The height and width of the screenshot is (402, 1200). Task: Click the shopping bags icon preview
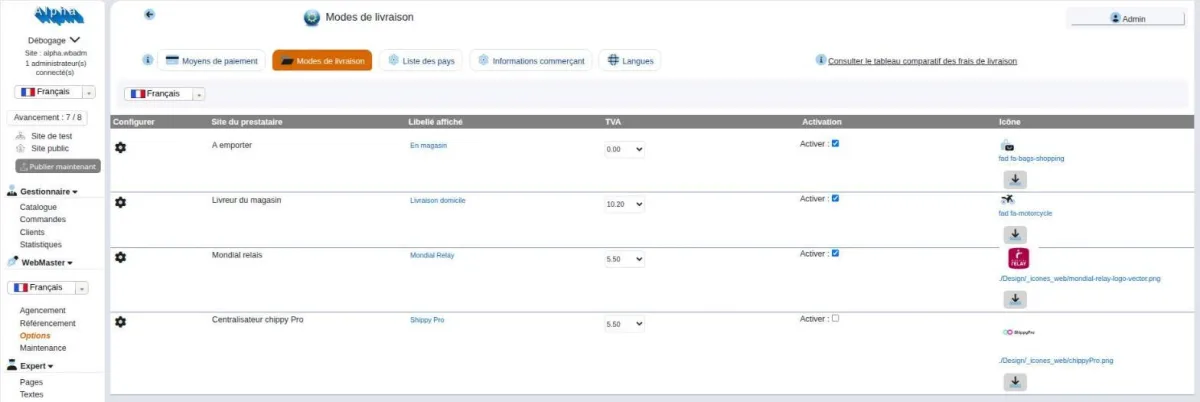point(1007,145)
